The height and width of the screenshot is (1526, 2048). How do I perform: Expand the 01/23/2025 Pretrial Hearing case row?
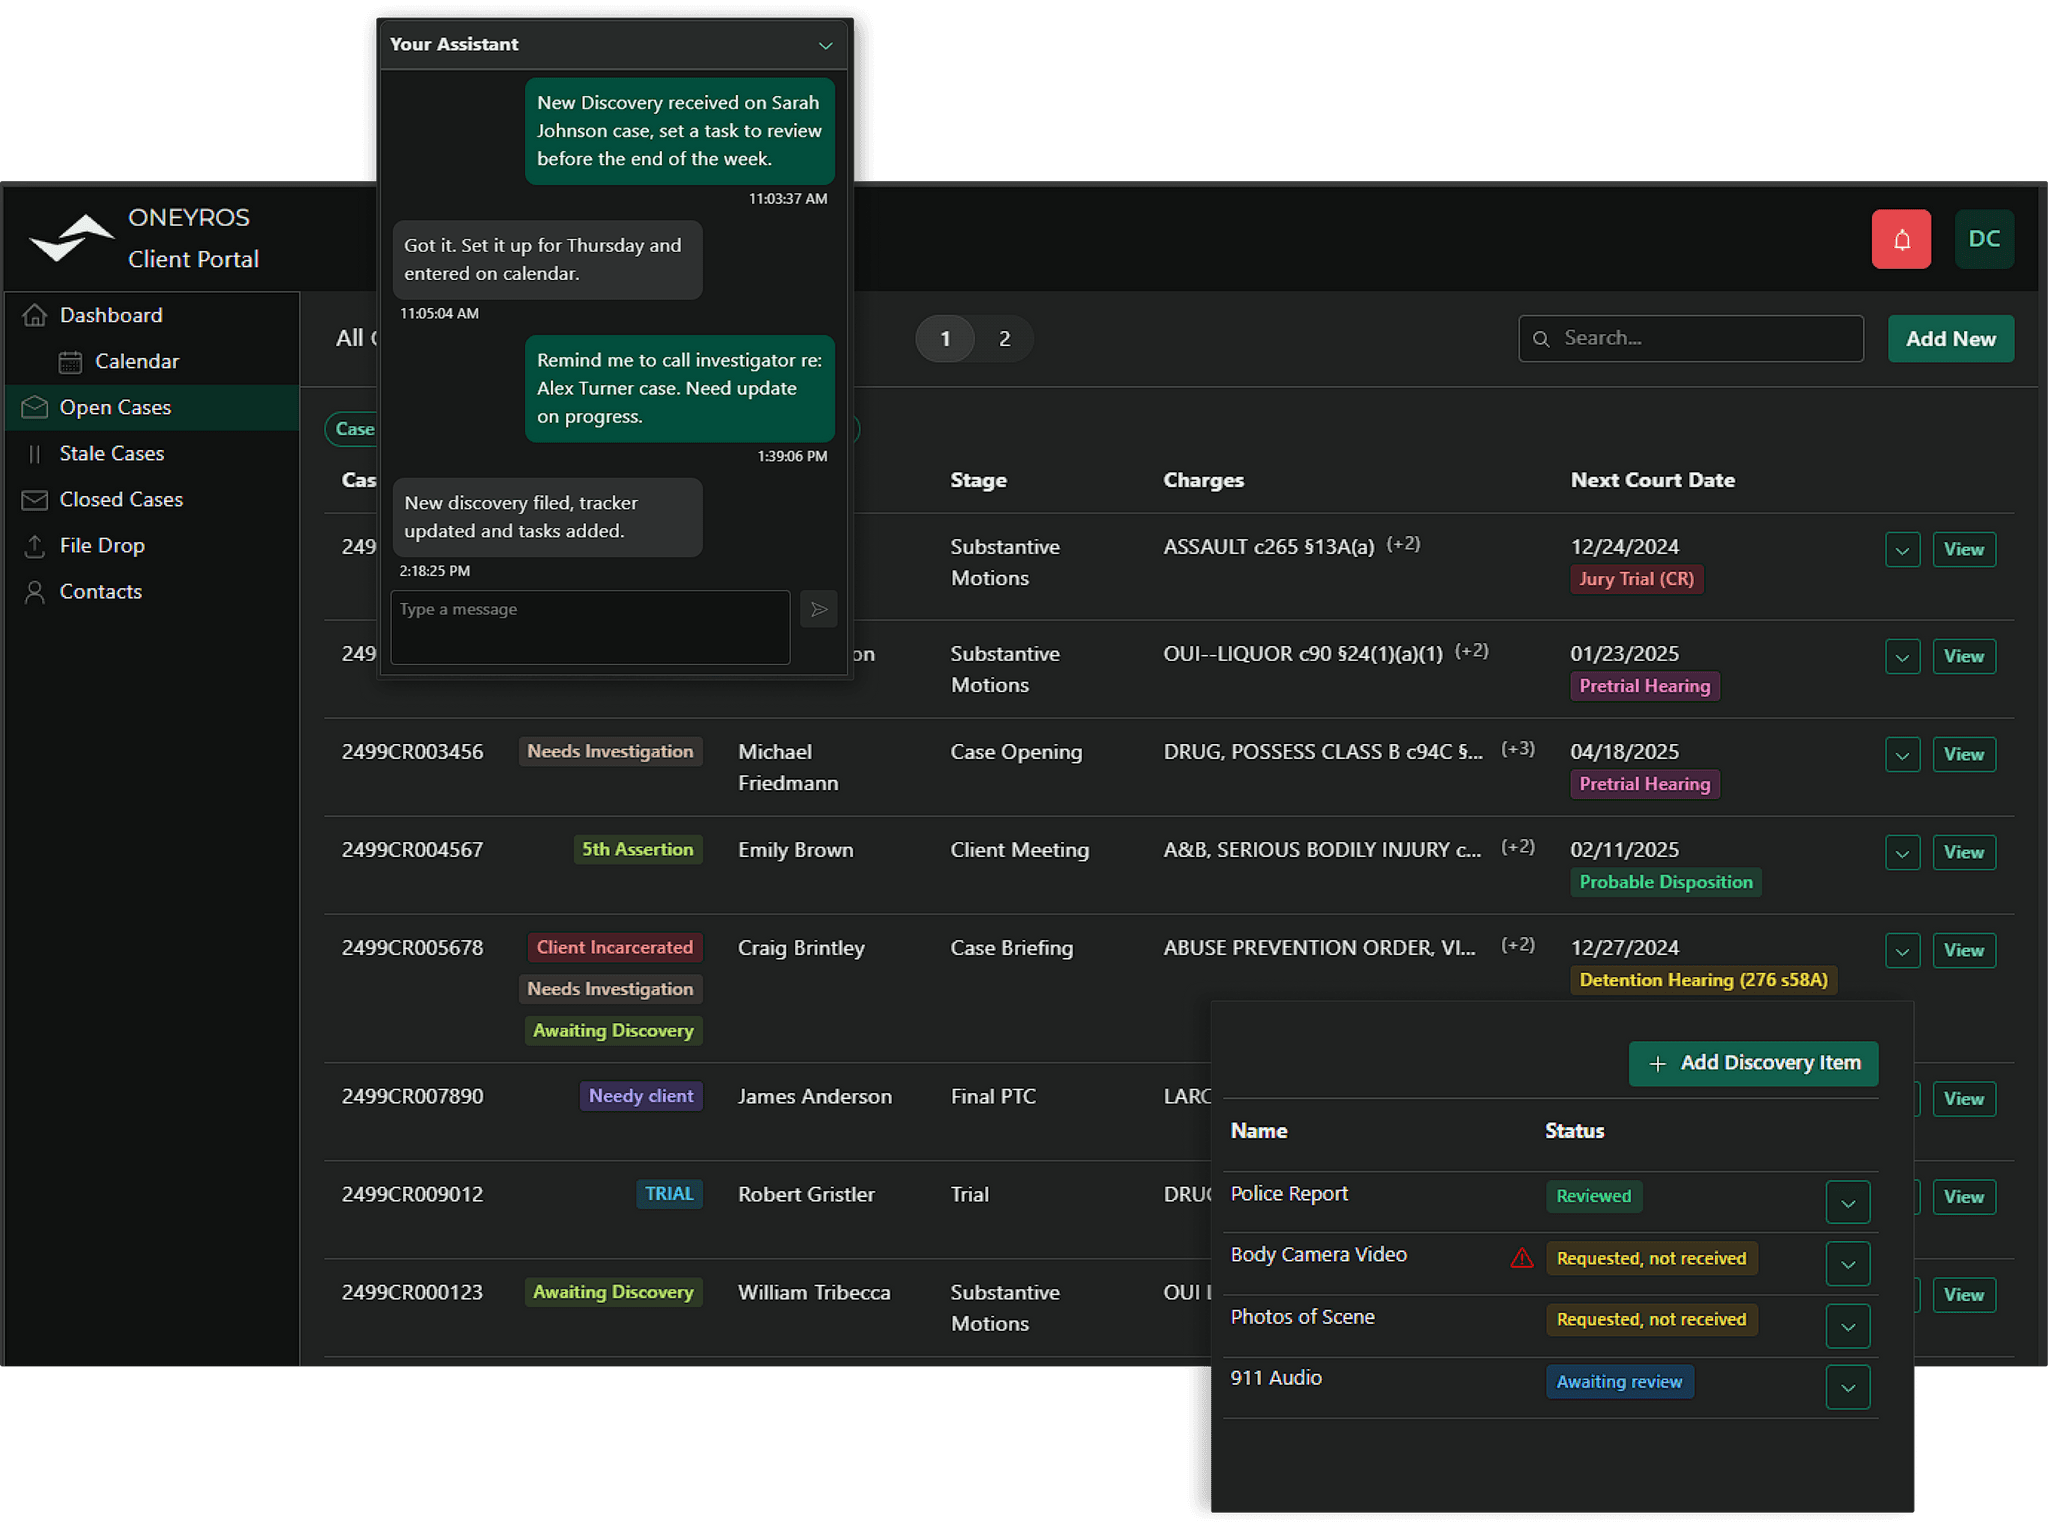[1902, 657]
